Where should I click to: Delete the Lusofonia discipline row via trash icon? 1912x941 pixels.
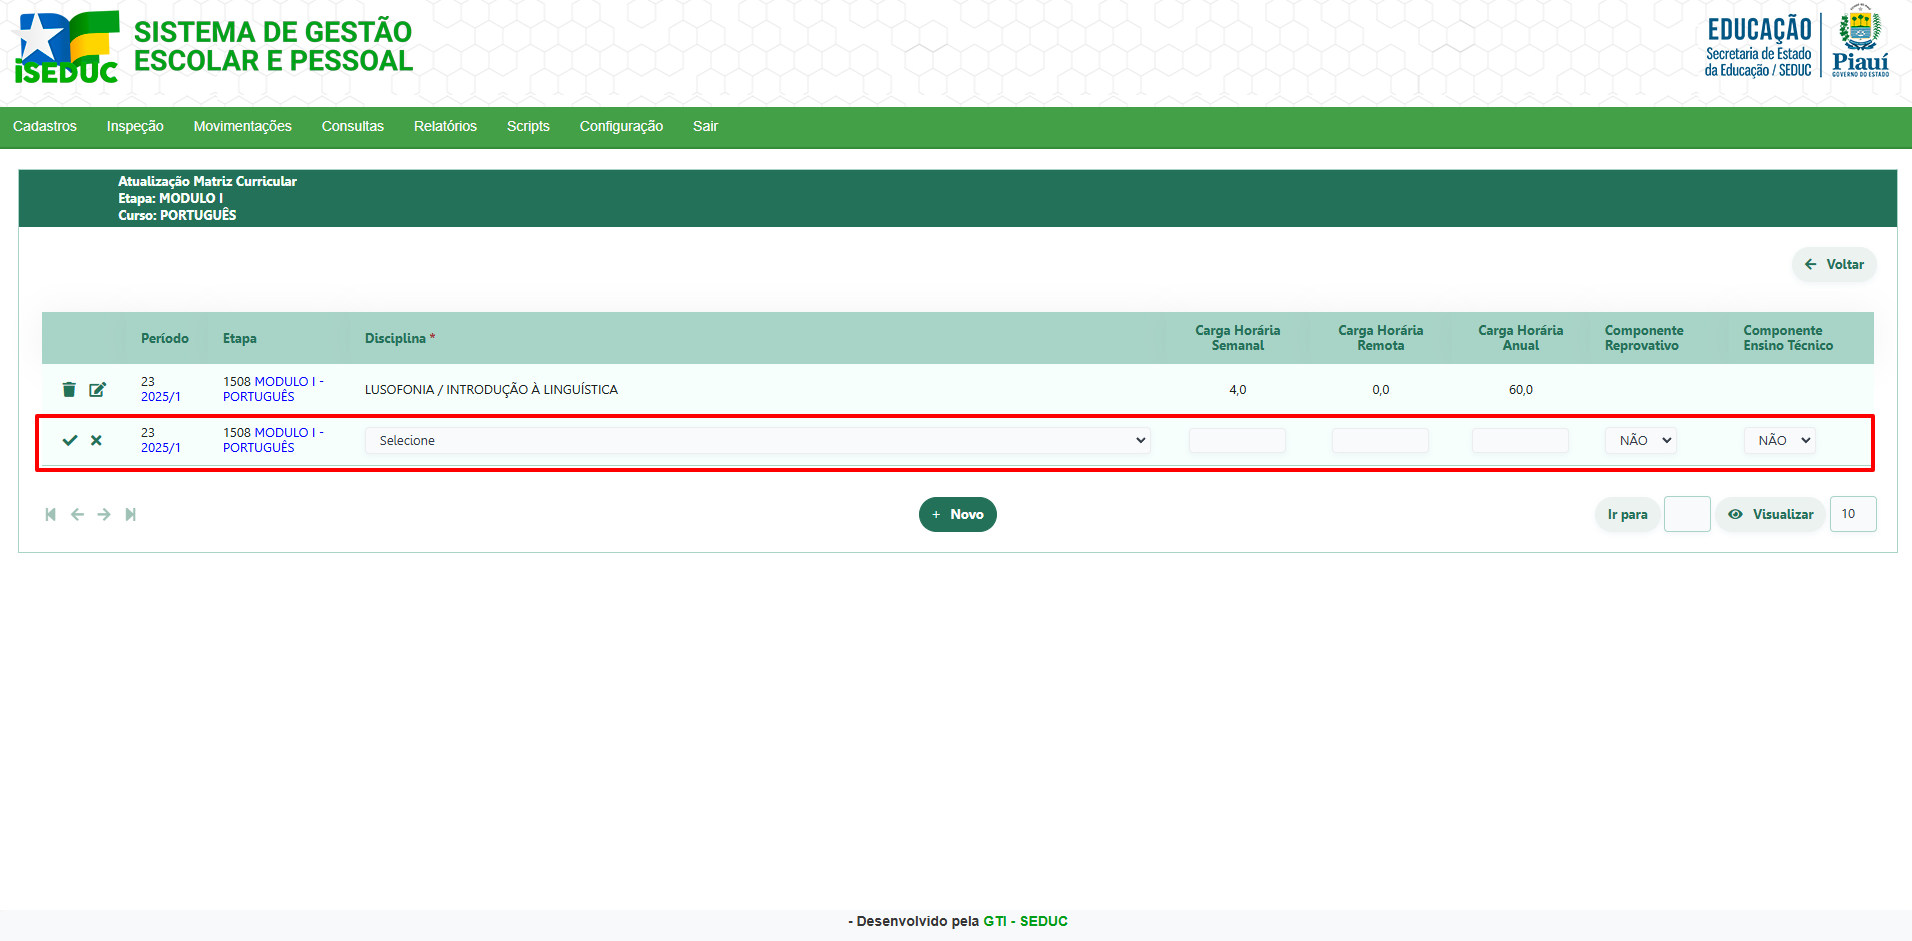(x=69, y=390)
